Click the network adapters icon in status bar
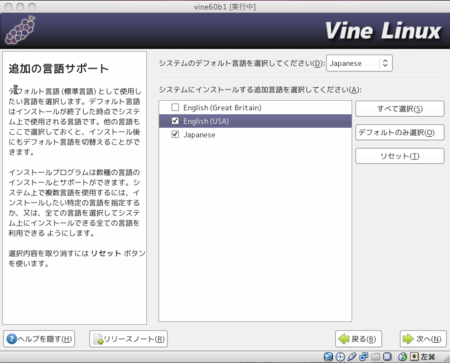This screenshot has height=363, width=450. click(364, 356)
